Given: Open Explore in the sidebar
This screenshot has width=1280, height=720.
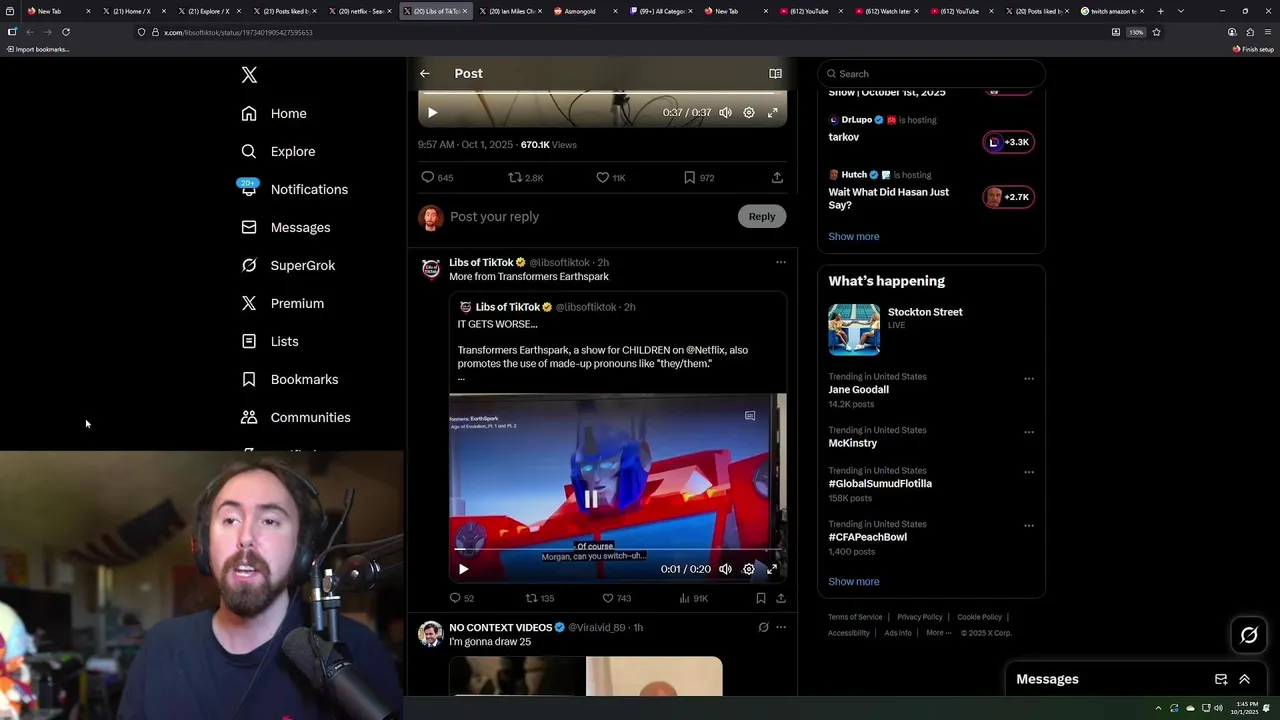Looking at the screenshot, I should [x=278, y=152].
